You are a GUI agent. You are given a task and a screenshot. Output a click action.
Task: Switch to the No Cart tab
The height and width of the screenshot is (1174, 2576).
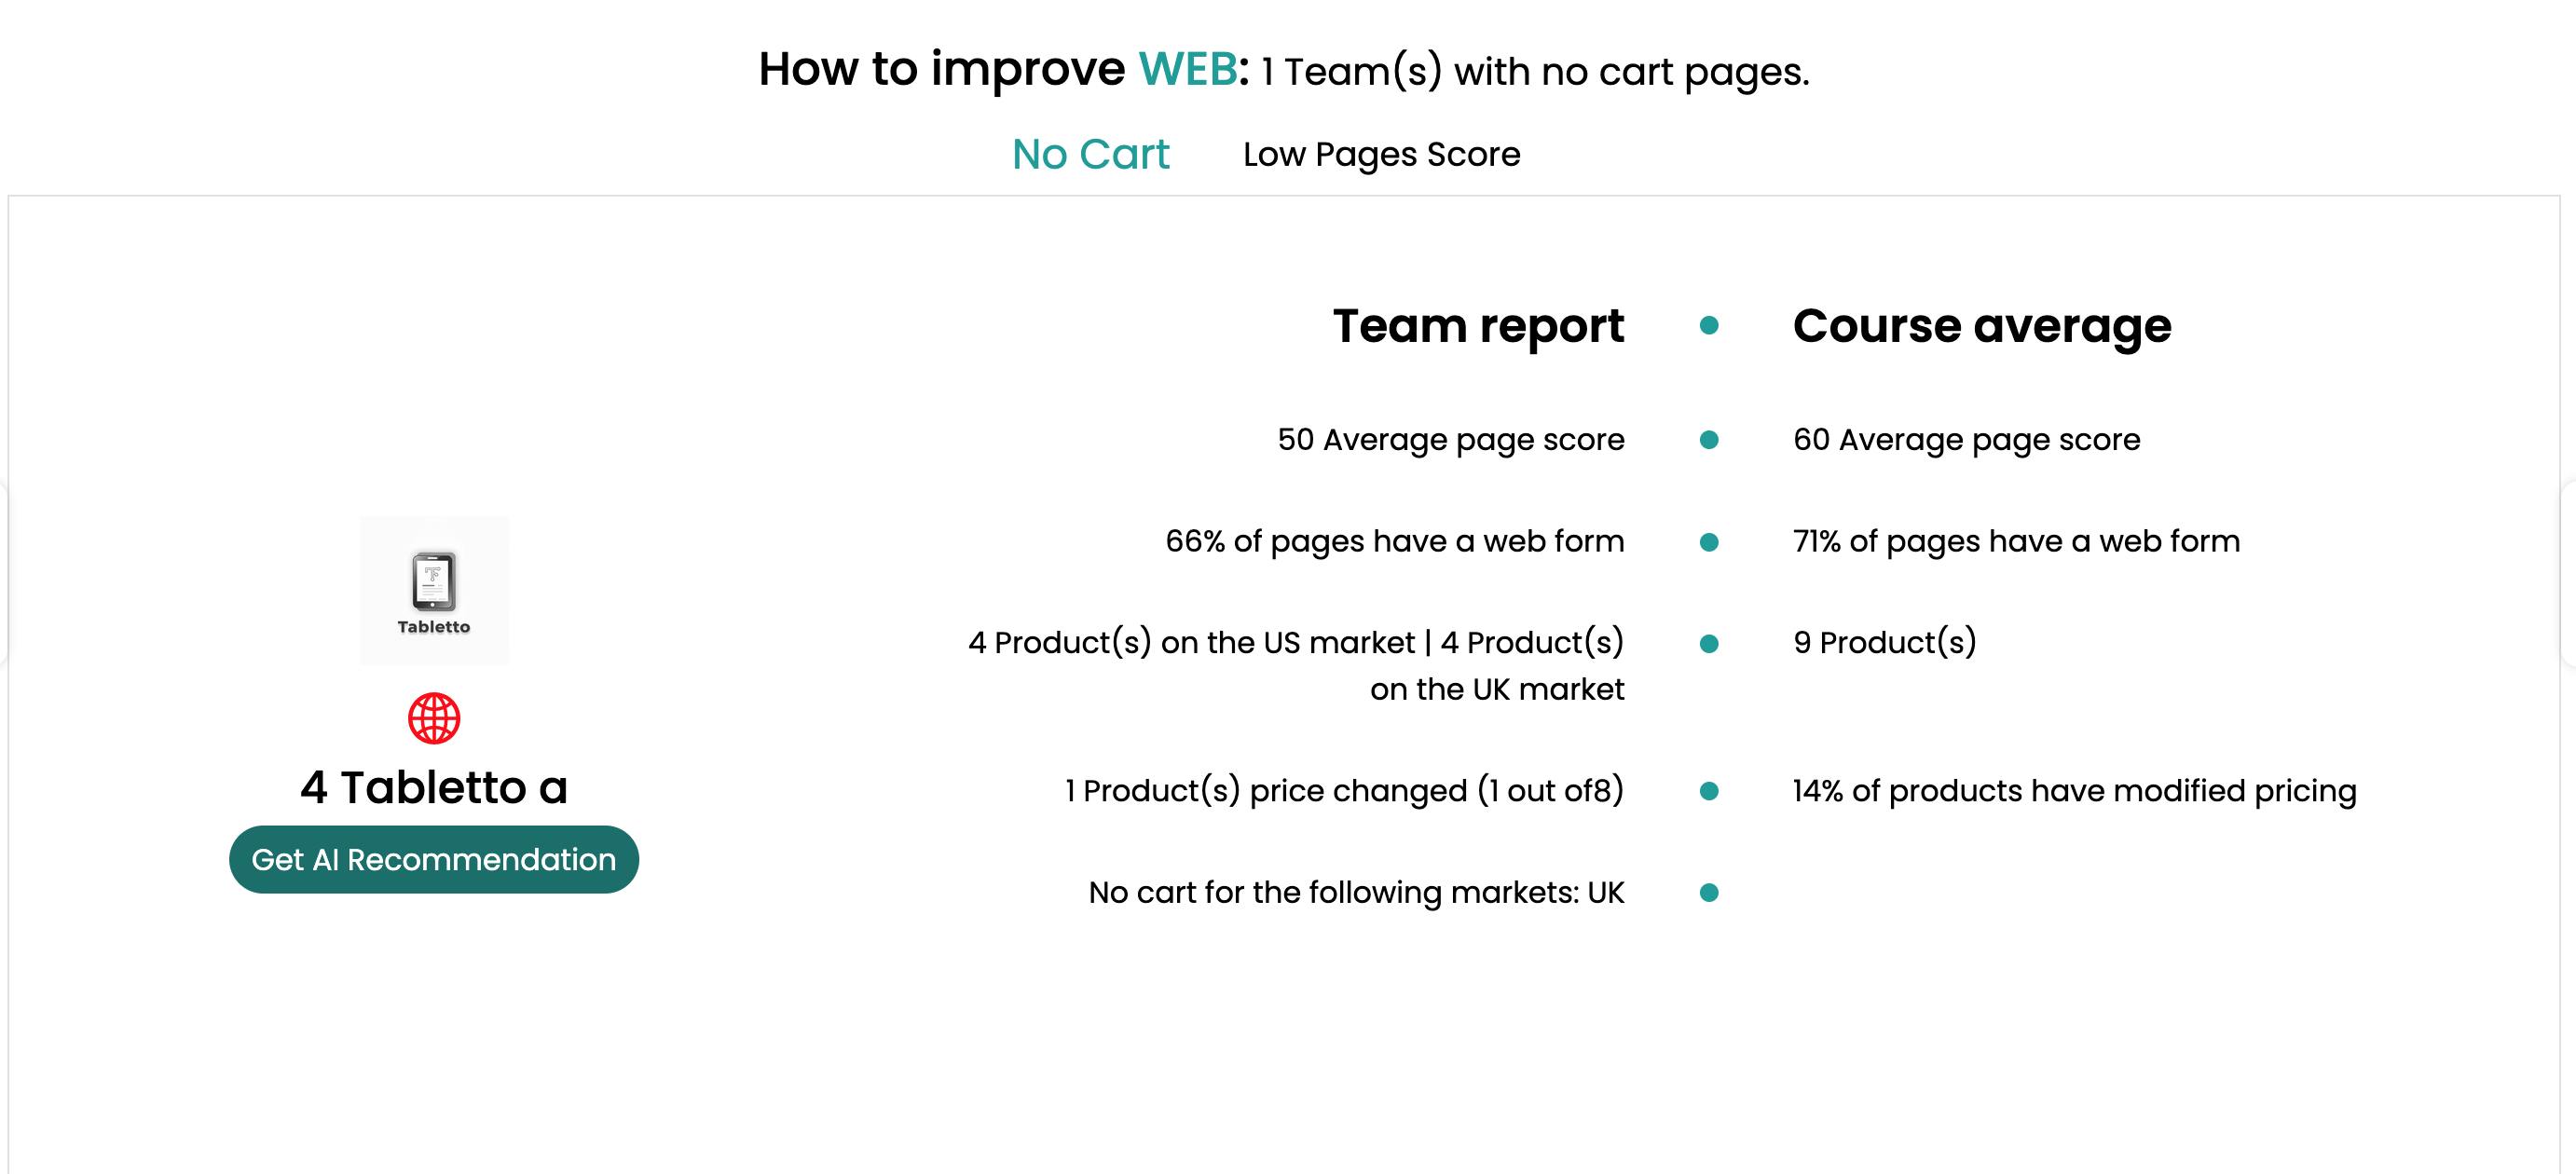pos(1090,154)
